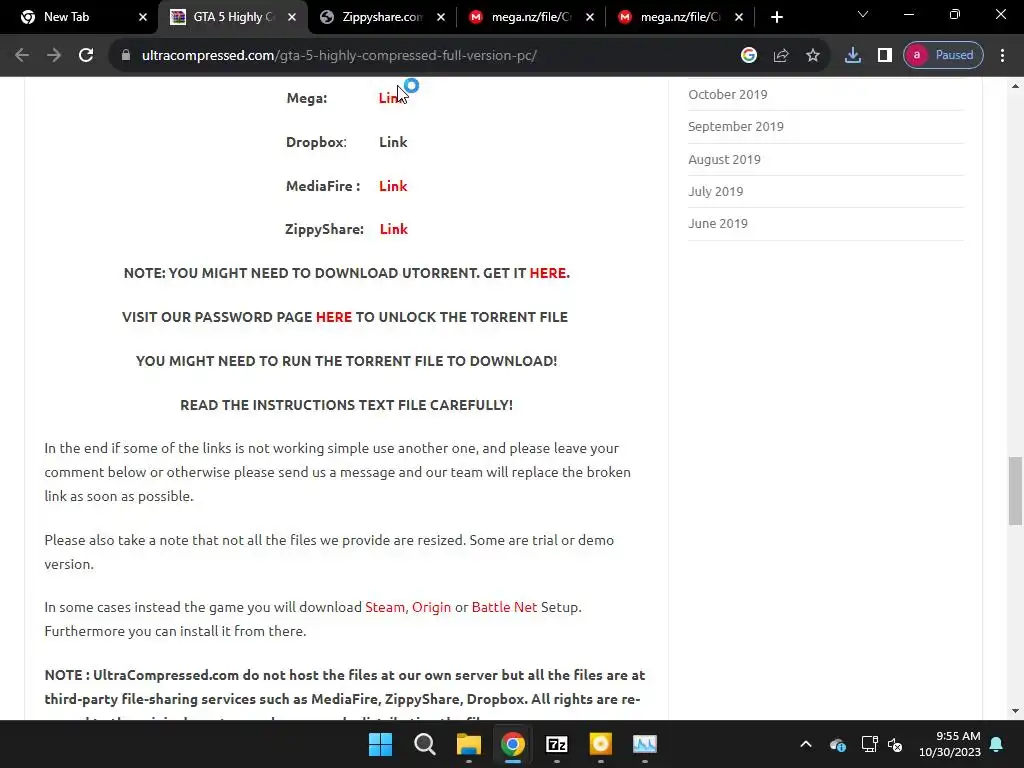
Task: Open Google icon in address bar
Action: pyautogui.click(x=749, y=56)
